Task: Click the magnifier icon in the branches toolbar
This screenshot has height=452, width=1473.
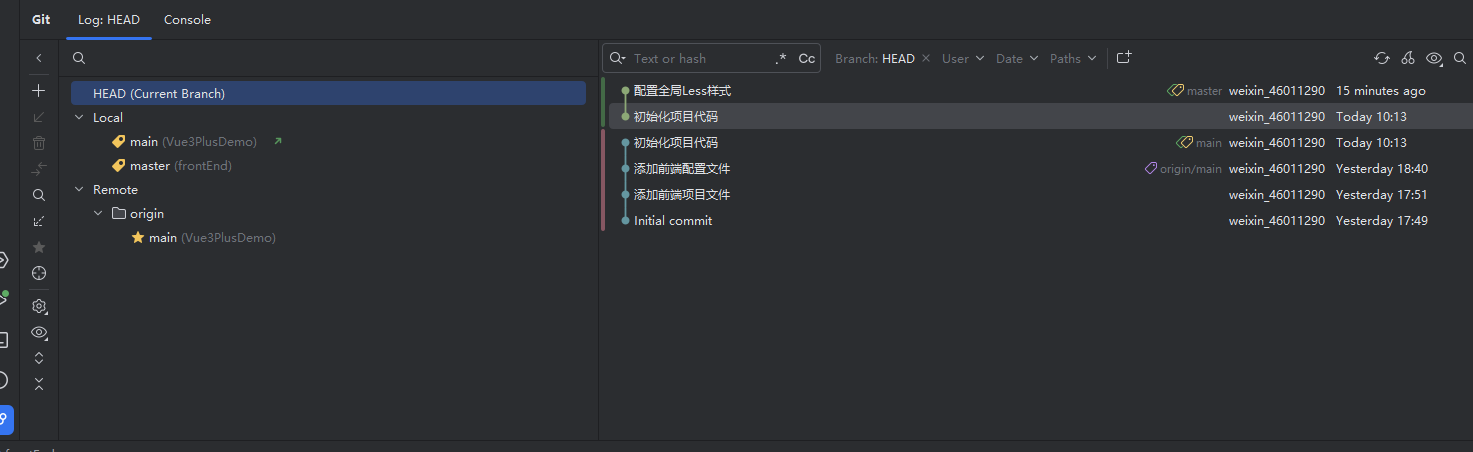Action: click(39, 195)
